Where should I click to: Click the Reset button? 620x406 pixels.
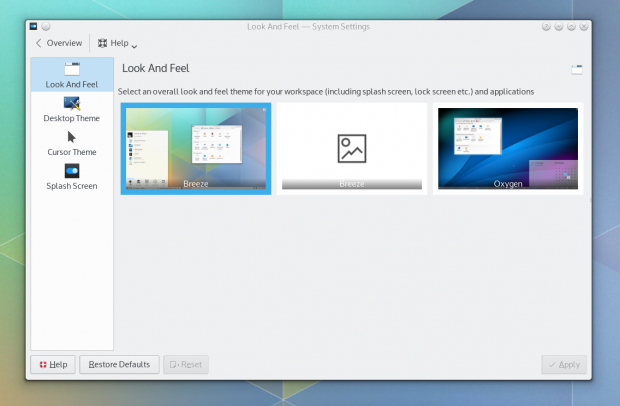pyautogui.click(x=186, y=364)
